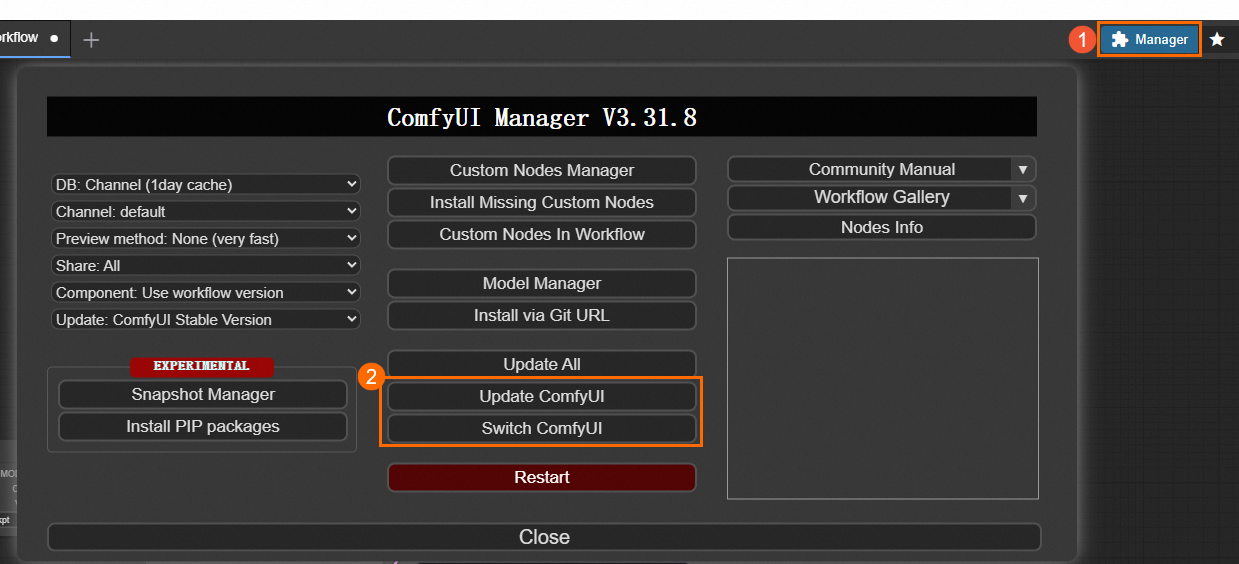The image size is (1239, 564).
Task: Close the ComfyUI Manager dialog
Action: click(x=544, y=537)
